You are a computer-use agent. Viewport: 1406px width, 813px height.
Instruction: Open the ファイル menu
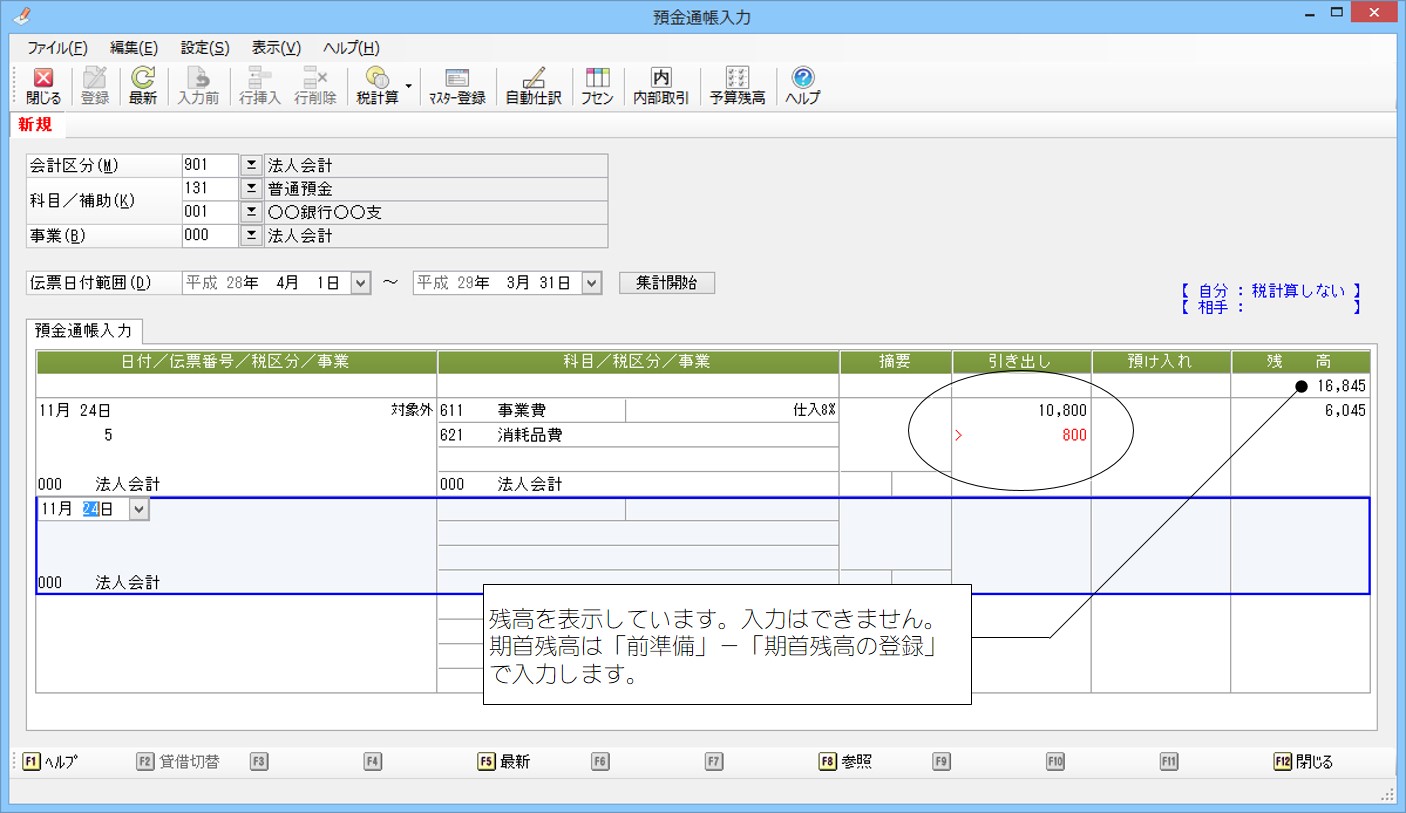[x=57, y=48]
